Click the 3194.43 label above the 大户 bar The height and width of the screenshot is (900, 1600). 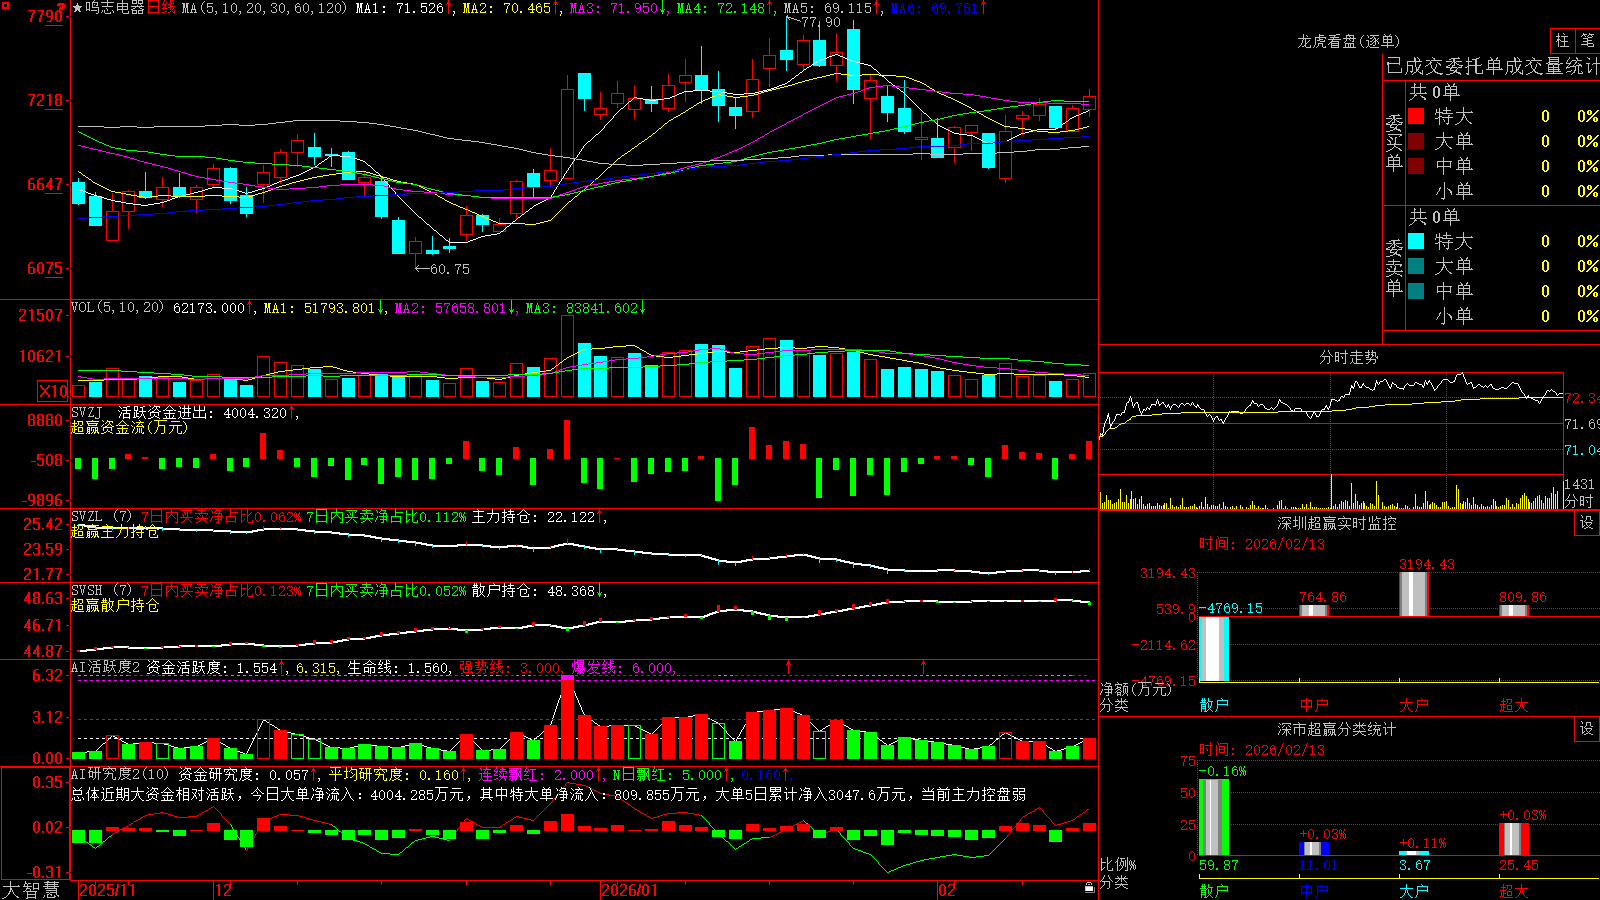click(1427, 564)
